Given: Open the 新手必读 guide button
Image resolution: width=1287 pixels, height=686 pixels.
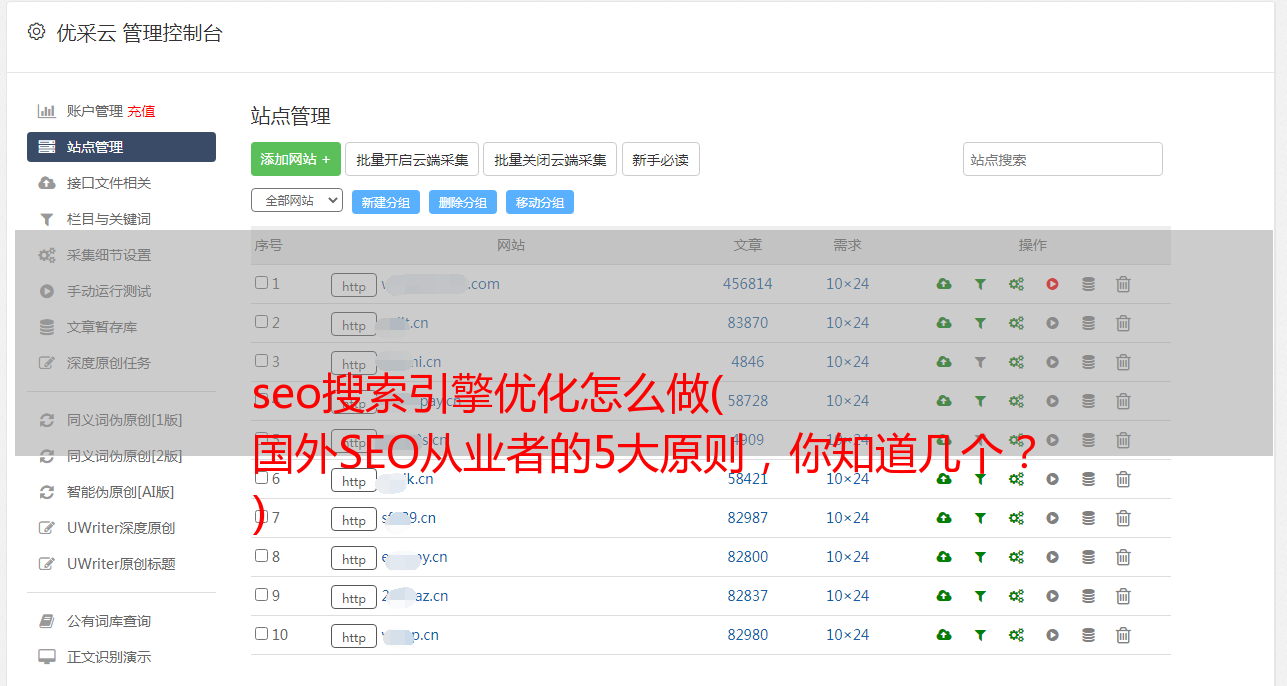Looking at the screenshot, I should 660,159.
